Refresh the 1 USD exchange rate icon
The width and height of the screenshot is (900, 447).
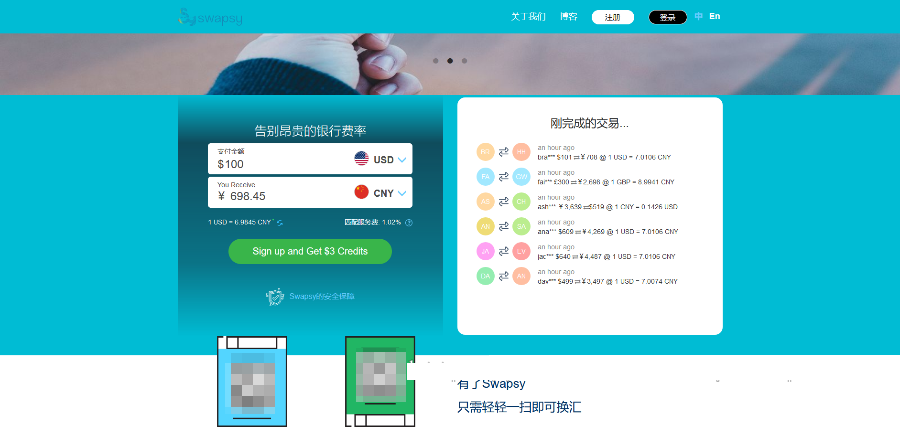[280, 223]
